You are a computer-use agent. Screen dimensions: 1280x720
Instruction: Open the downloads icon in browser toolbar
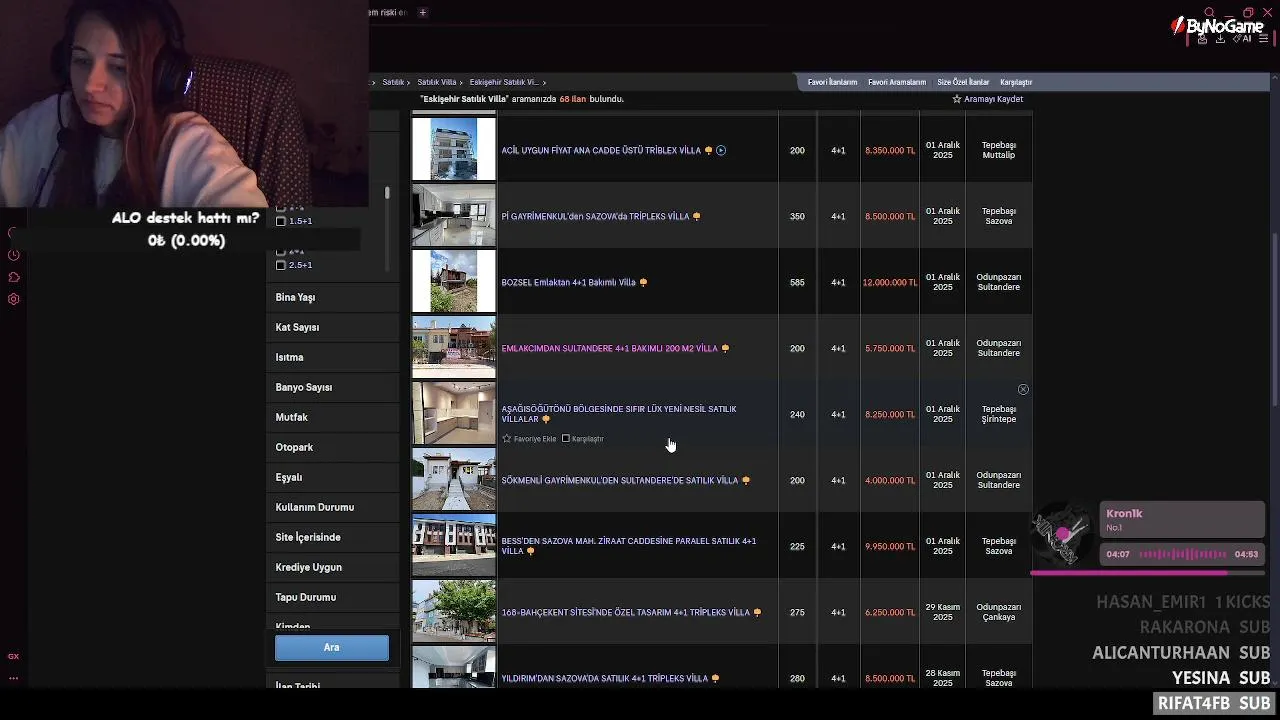[x=1220, y=39]
